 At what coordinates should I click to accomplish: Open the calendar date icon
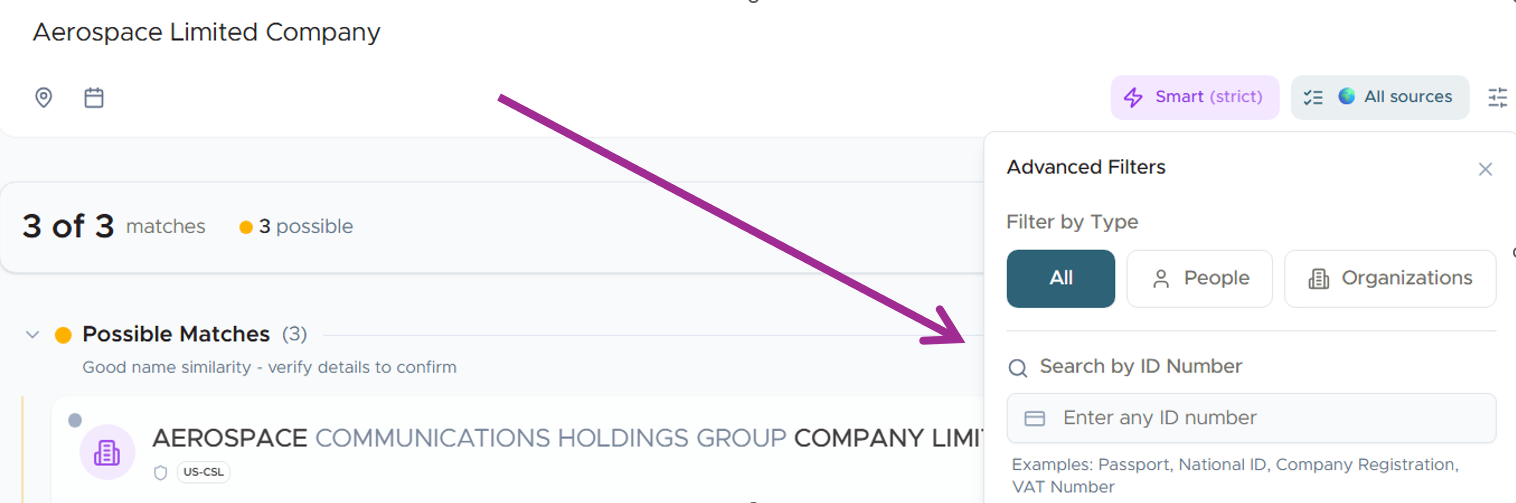pyautogui.click(x=94, y=98)
